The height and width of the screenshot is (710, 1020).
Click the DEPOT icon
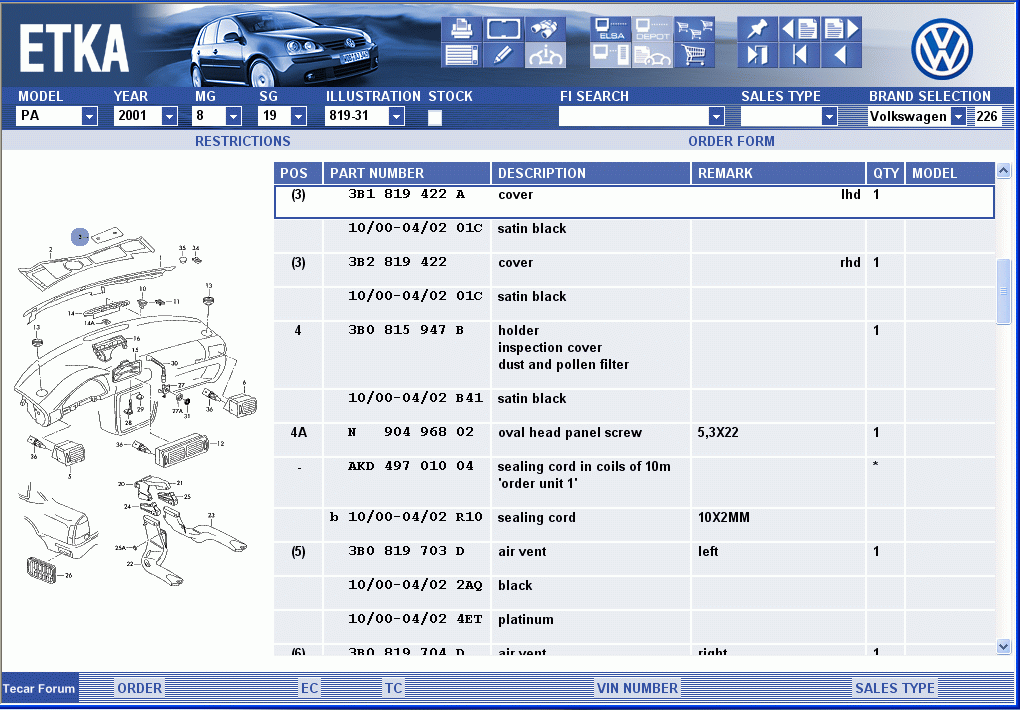pyautogui.click(x=652, y=29)
